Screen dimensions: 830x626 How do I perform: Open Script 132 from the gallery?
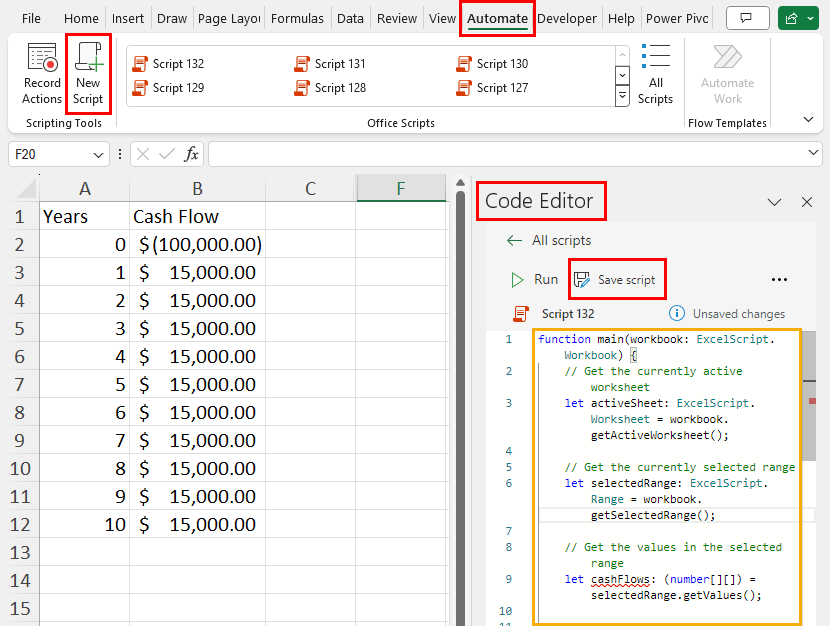[x=168, y=63]
